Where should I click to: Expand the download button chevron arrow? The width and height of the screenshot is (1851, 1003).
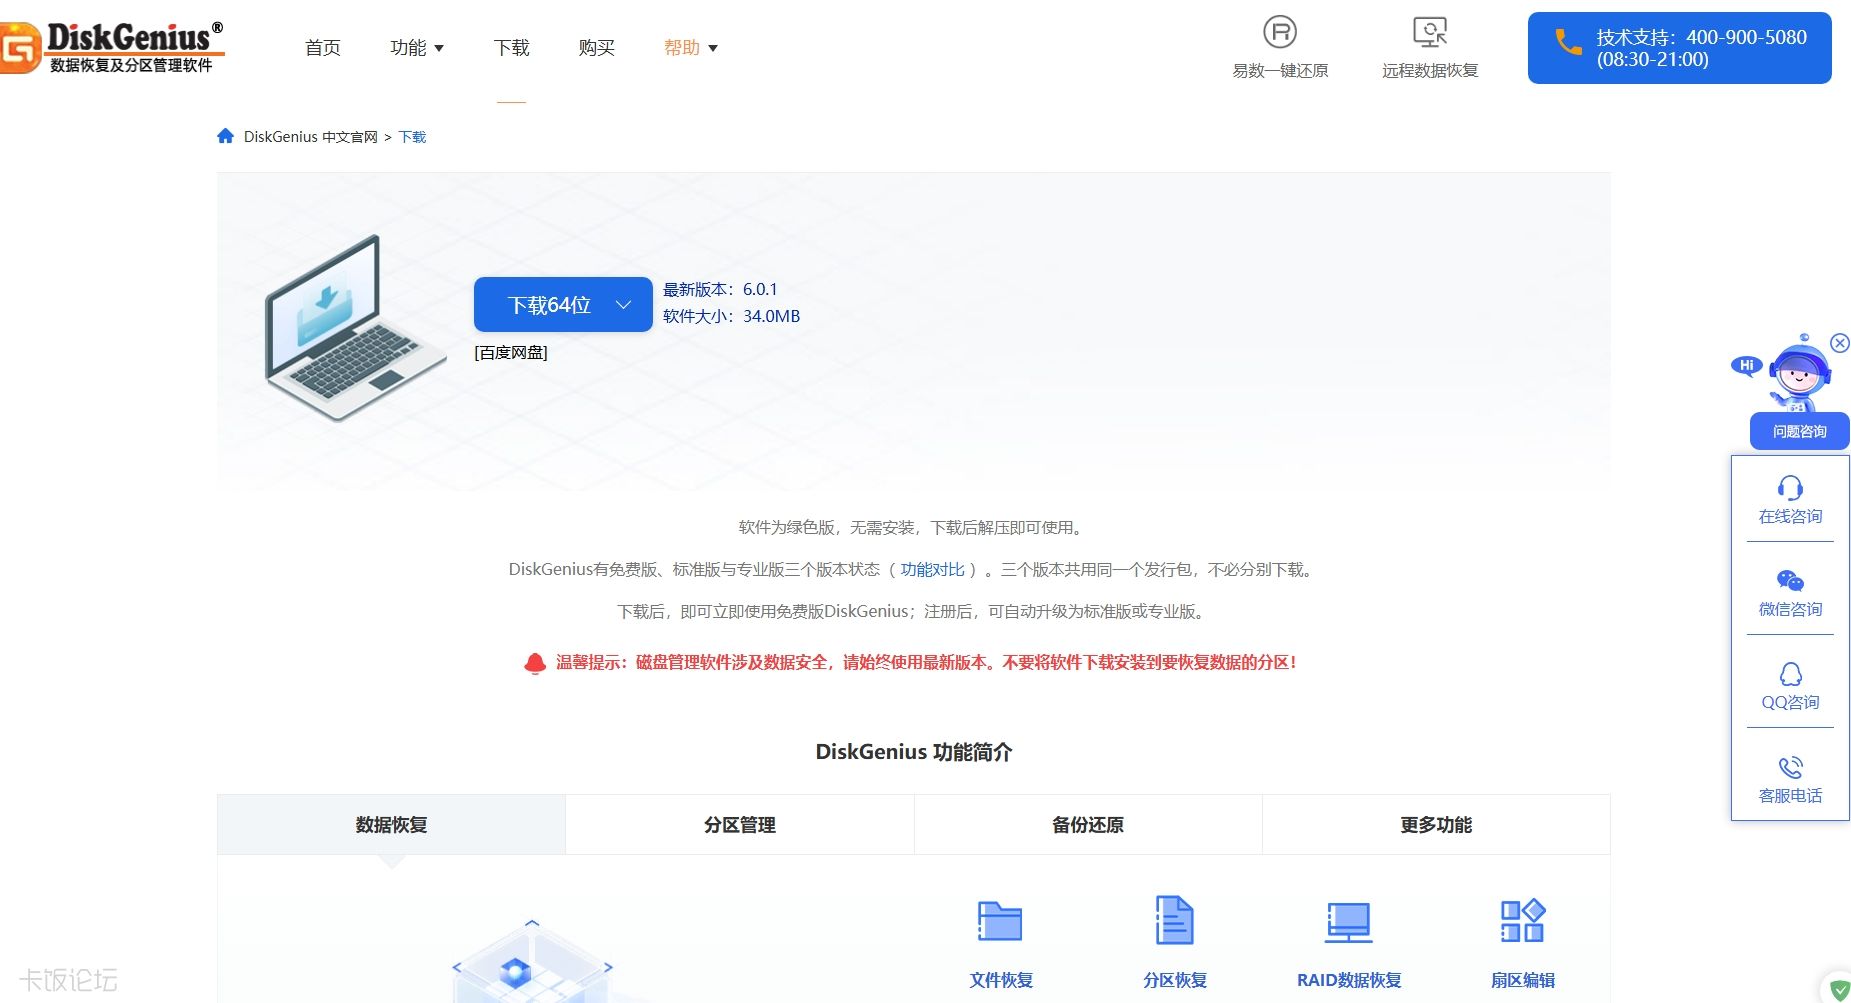tap(623, 305)
